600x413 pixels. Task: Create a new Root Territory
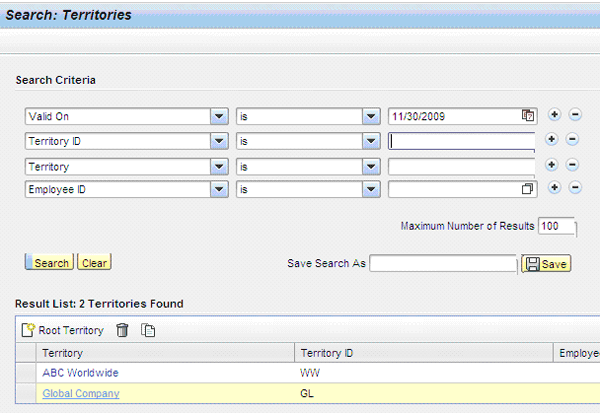coord(62,330)
